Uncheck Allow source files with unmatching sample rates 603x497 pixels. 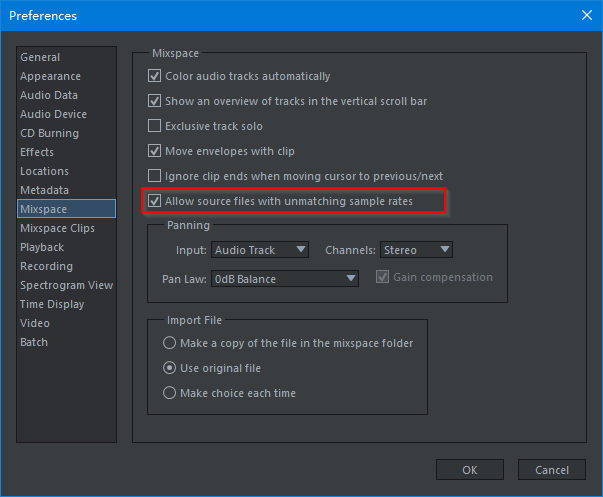click(154, 202)
